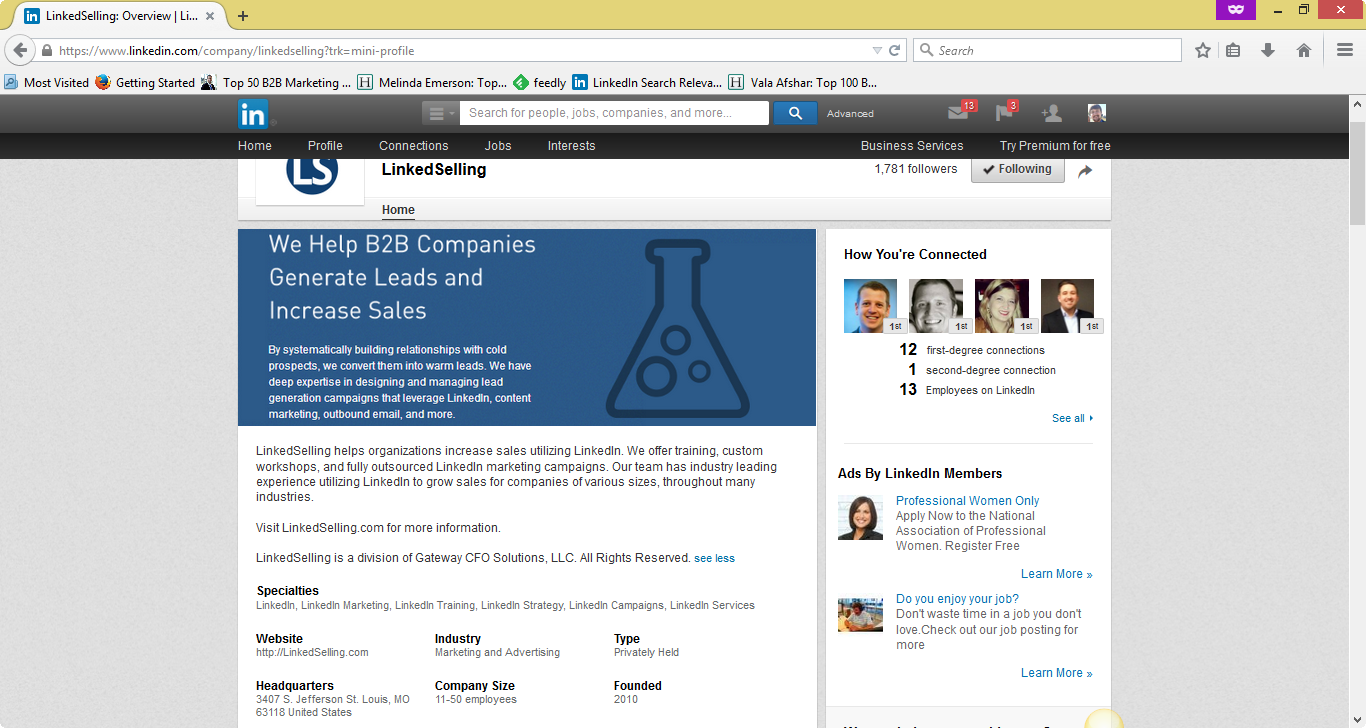This screenshot has width=1366, height=728.
Task: Click the add connections person icon
Action: tap(1051, 113)
